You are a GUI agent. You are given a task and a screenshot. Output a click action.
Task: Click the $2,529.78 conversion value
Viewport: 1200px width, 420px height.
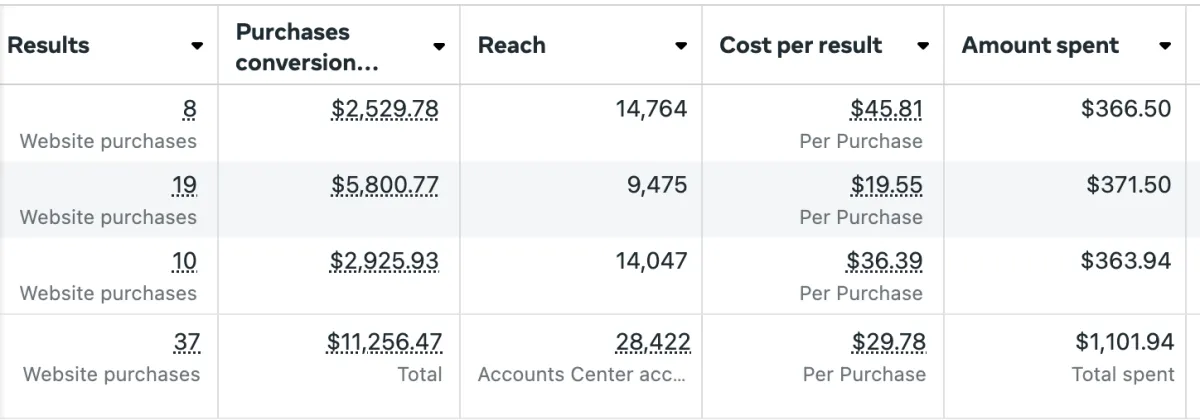point(384,109)
